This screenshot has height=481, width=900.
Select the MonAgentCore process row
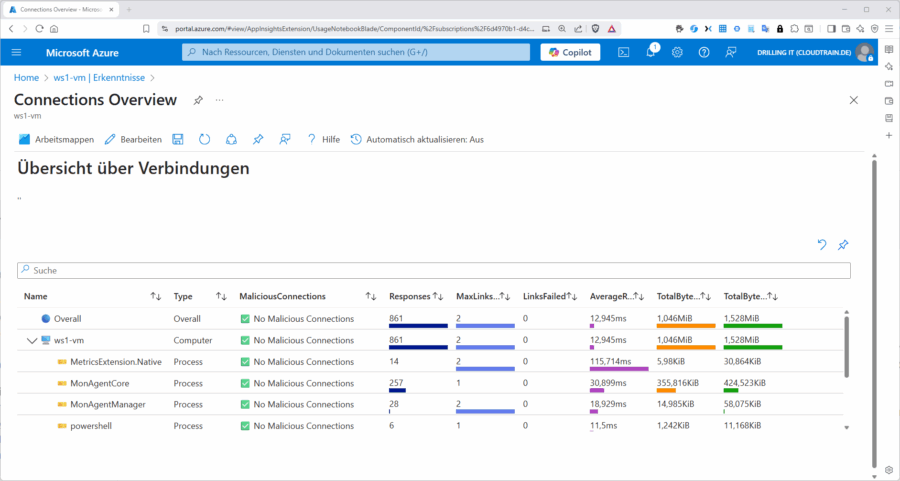tap(430, 383)
